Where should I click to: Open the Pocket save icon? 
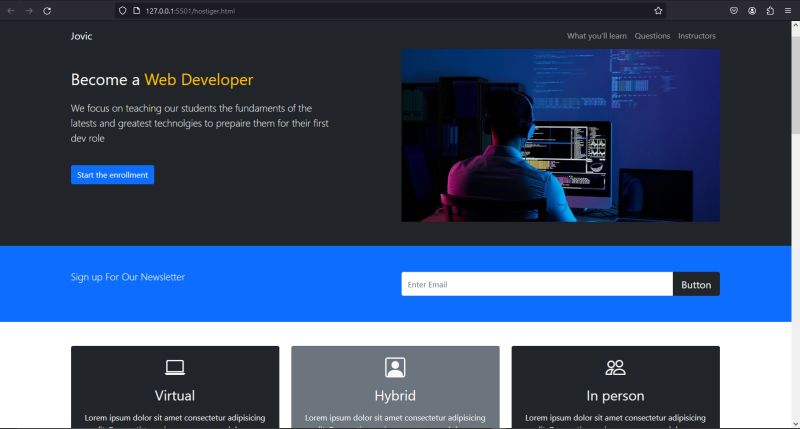(x=734, y=11)
